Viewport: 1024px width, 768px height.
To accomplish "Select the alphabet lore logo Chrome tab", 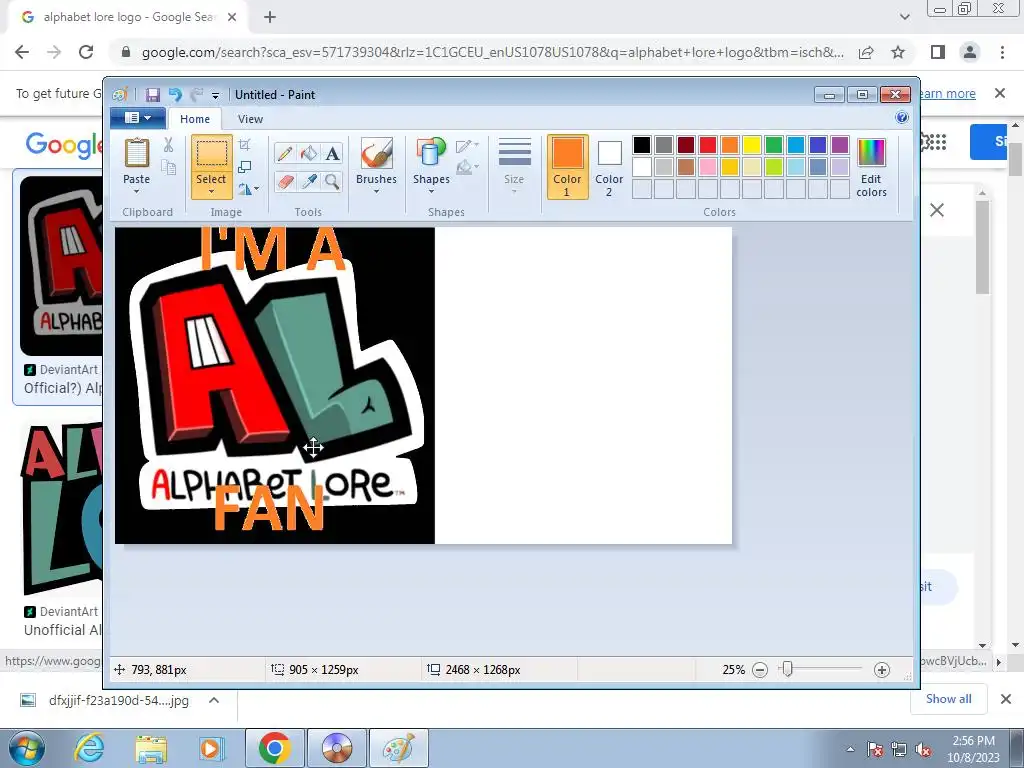I will pos(128,17).
